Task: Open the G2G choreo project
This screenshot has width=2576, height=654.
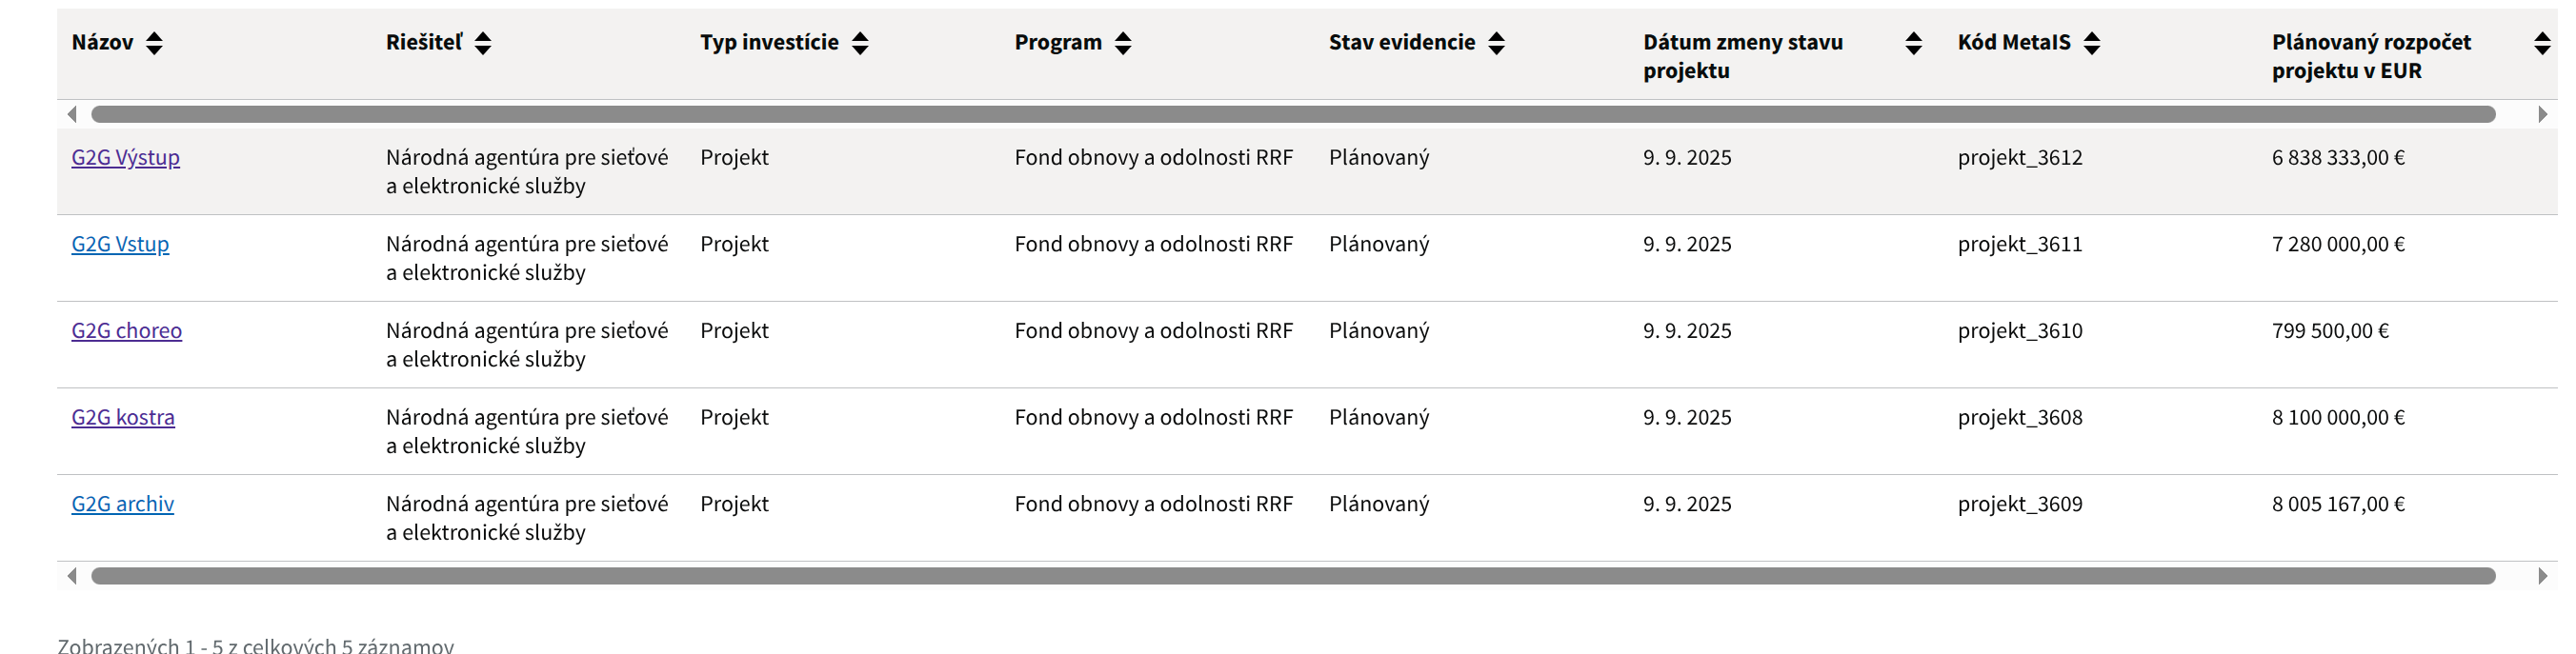Action: tap(127, 331)
